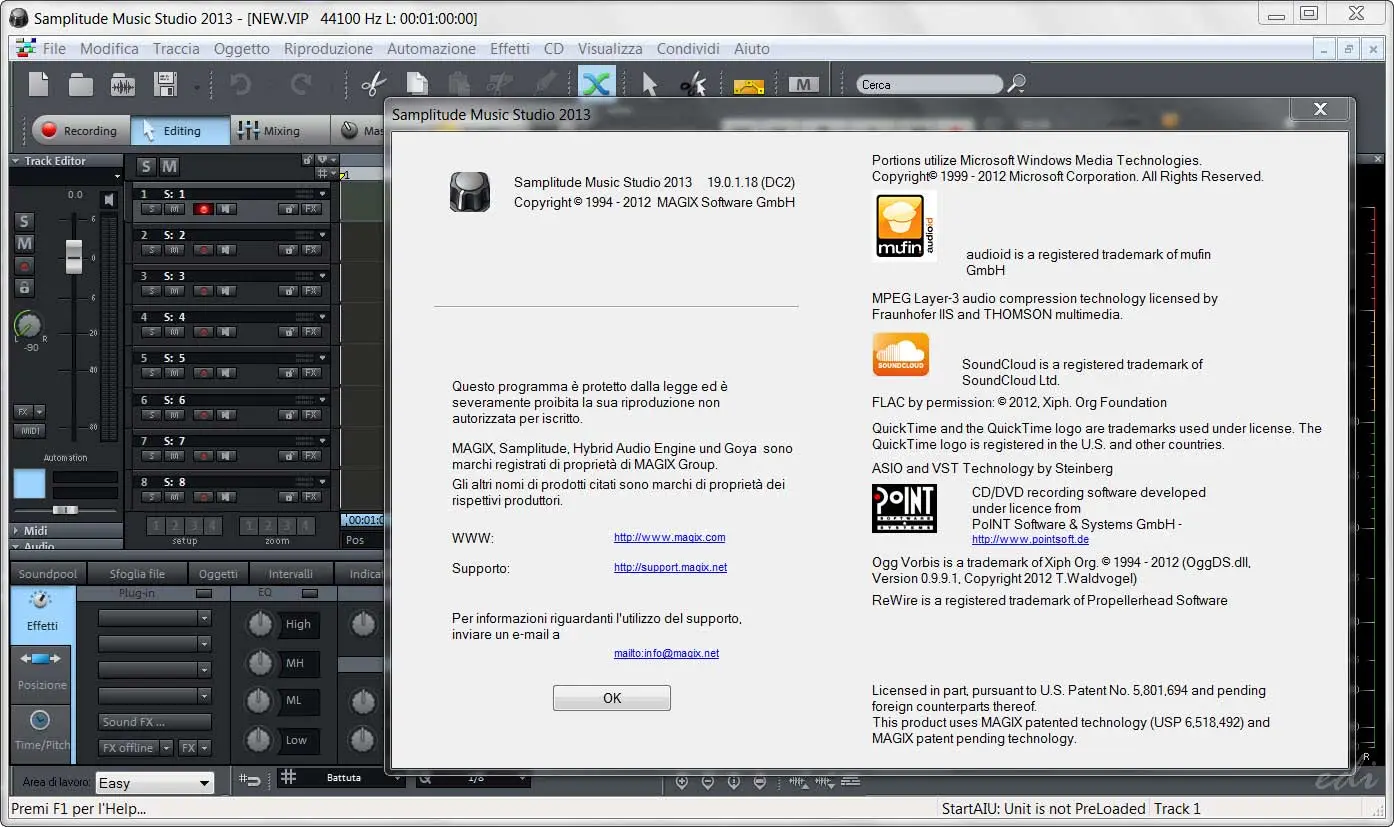1394x827 pixels.
Task: Open the Area di lavoro Easy dropdown
Action: point(154,783)
